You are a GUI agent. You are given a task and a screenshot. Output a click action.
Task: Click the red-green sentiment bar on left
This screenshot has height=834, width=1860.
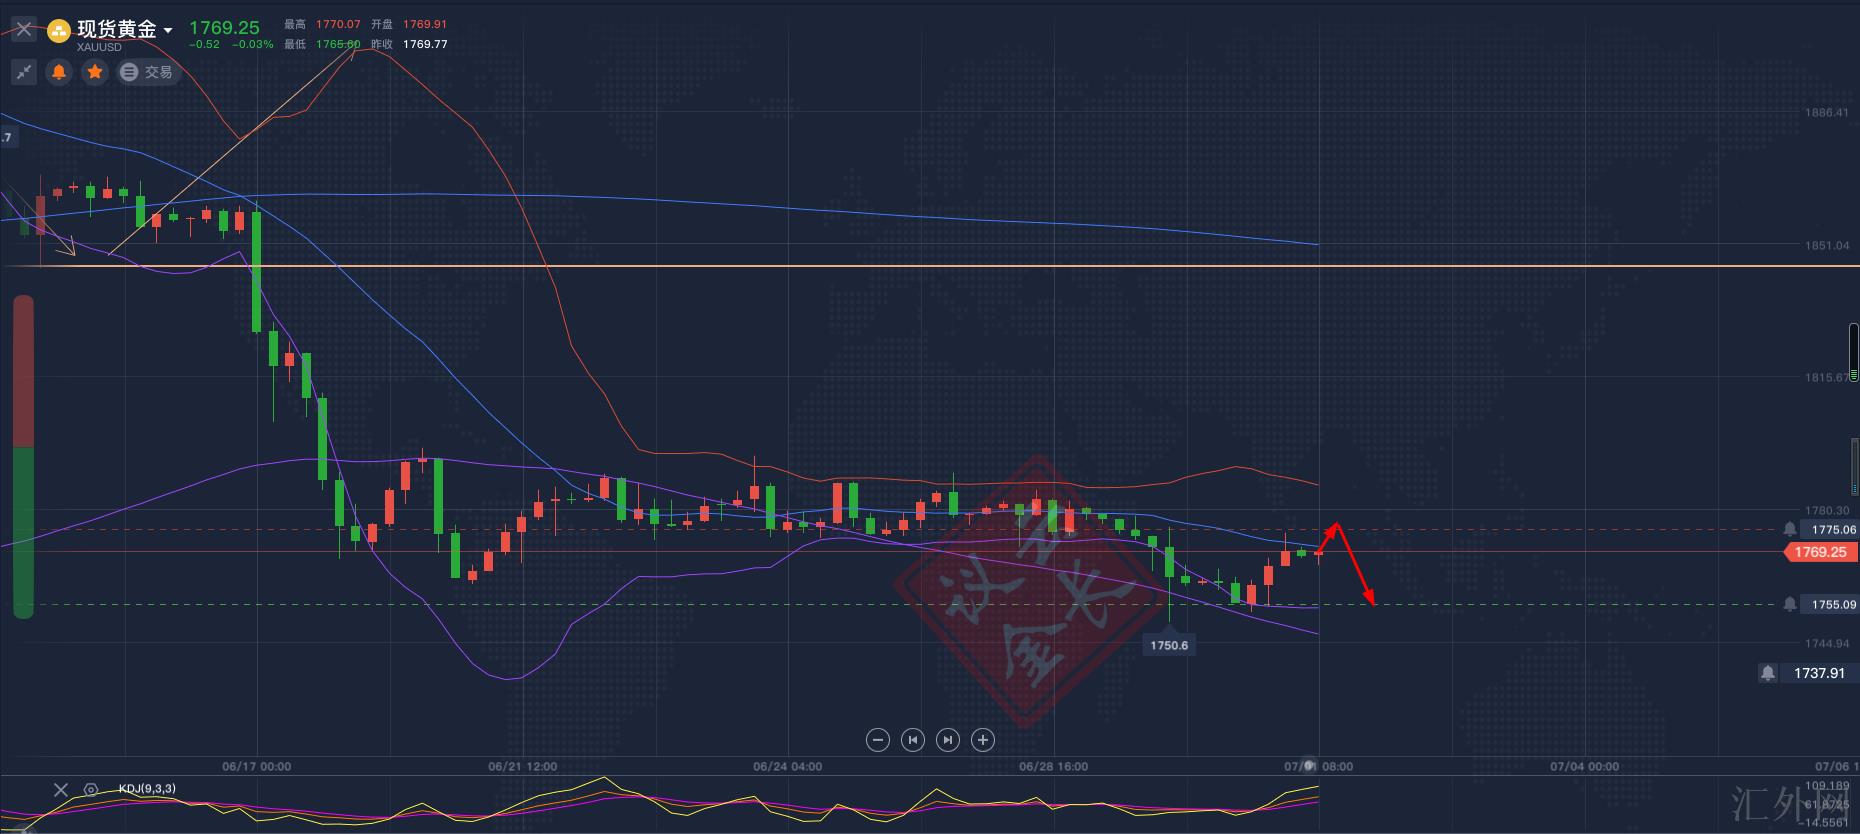[23, 456]
